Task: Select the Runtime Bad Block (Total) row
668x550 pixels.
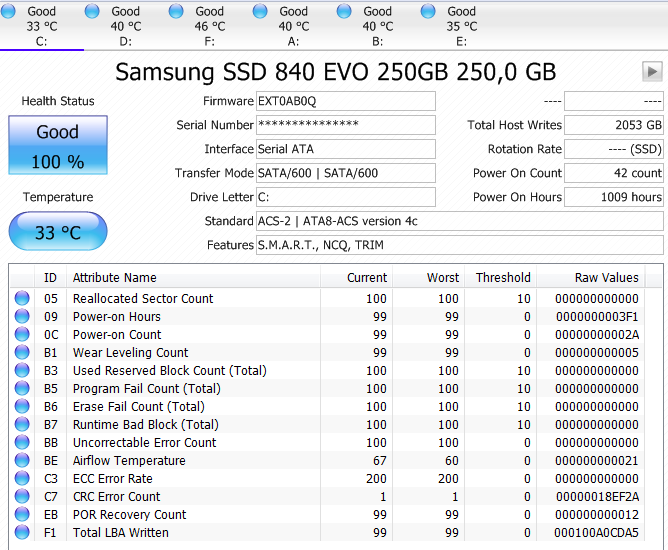Action: click(327, 424)
